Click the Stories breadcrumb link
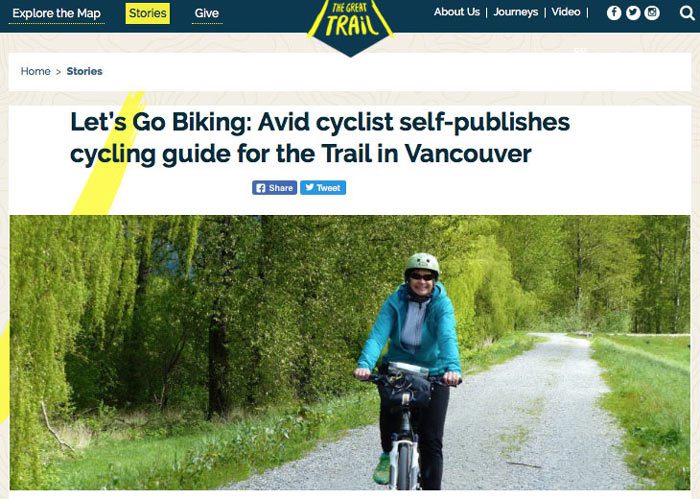The width and height of the screenshot is (700, 499). point(84,71)
